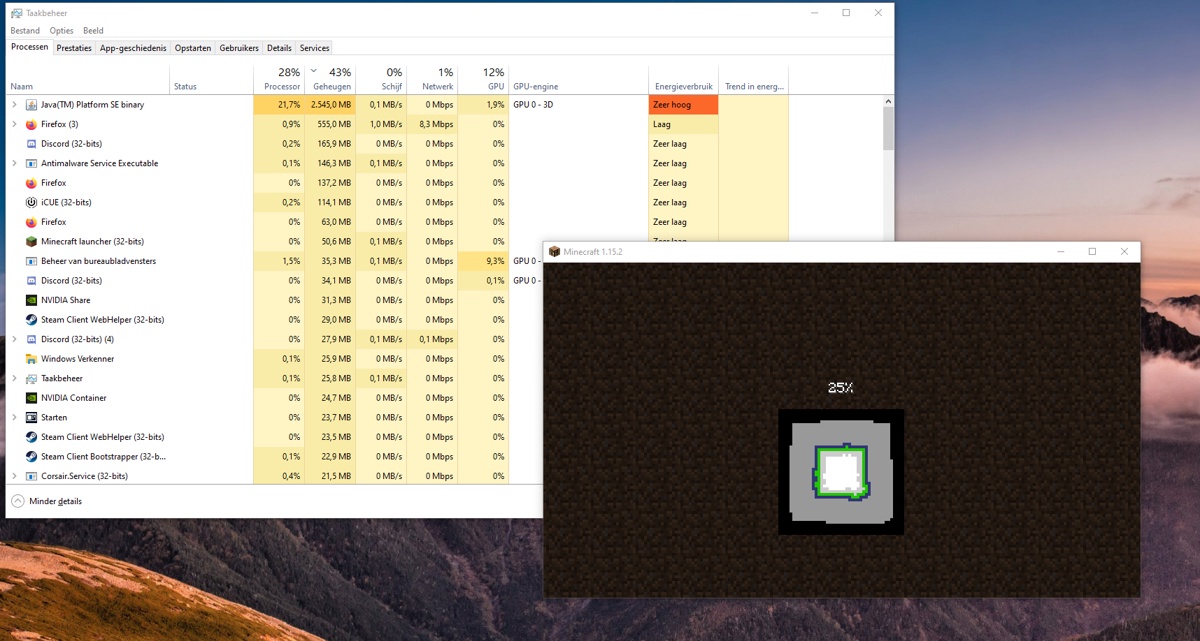Switch to the Gebruikers tab
This screenshot has width=1200, height=641.
click(239, 48)
